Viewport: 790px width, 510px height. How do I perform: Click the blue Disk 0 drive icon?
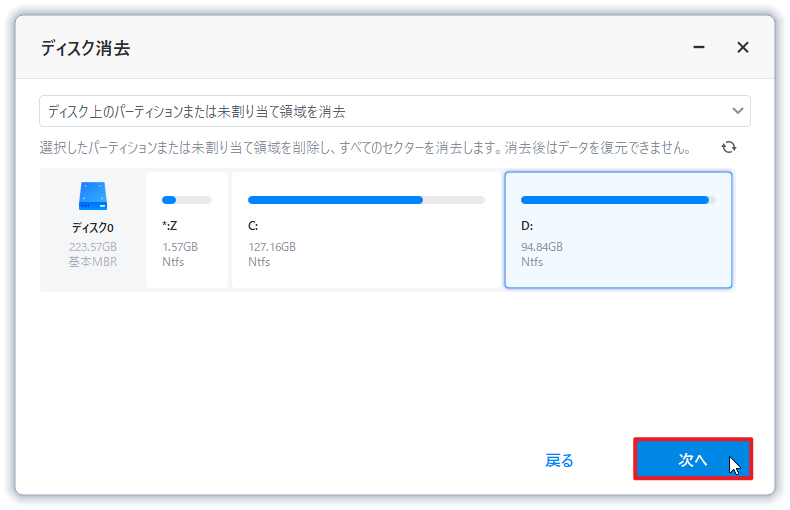92,195
